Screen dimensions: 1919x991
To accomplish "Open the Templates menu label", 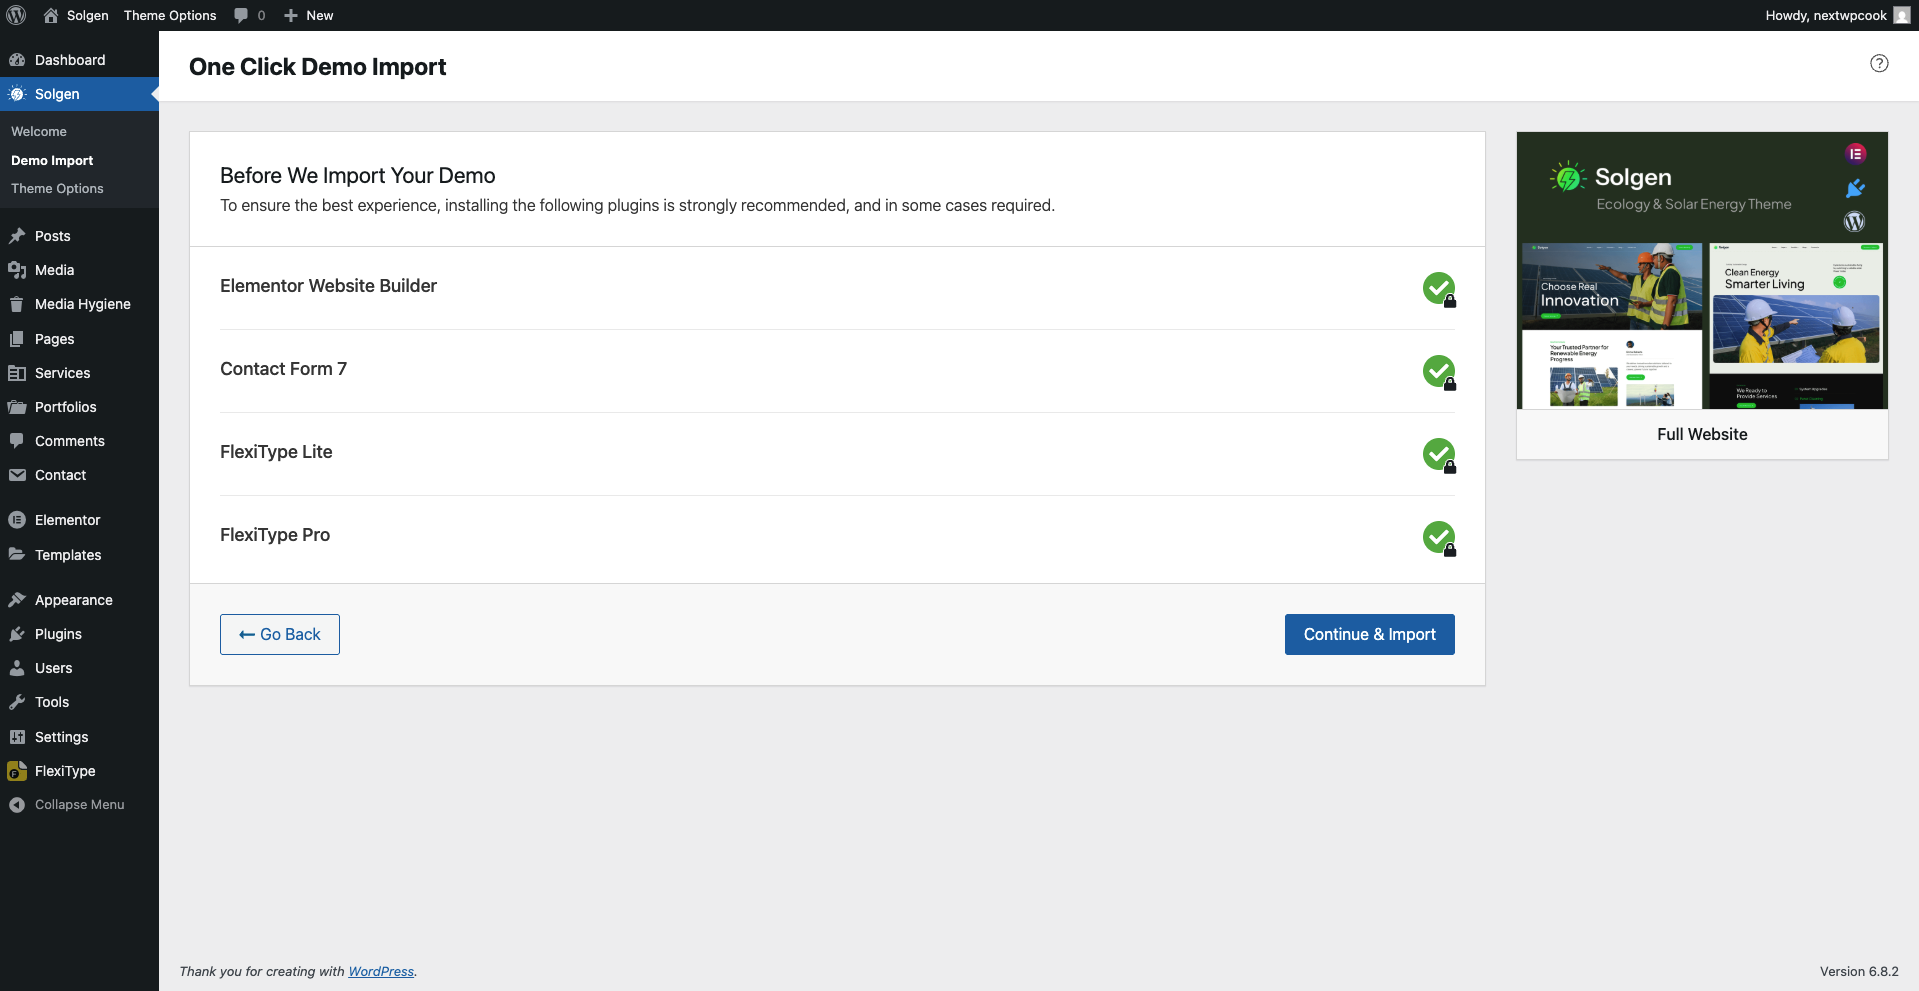I will 68,555.
